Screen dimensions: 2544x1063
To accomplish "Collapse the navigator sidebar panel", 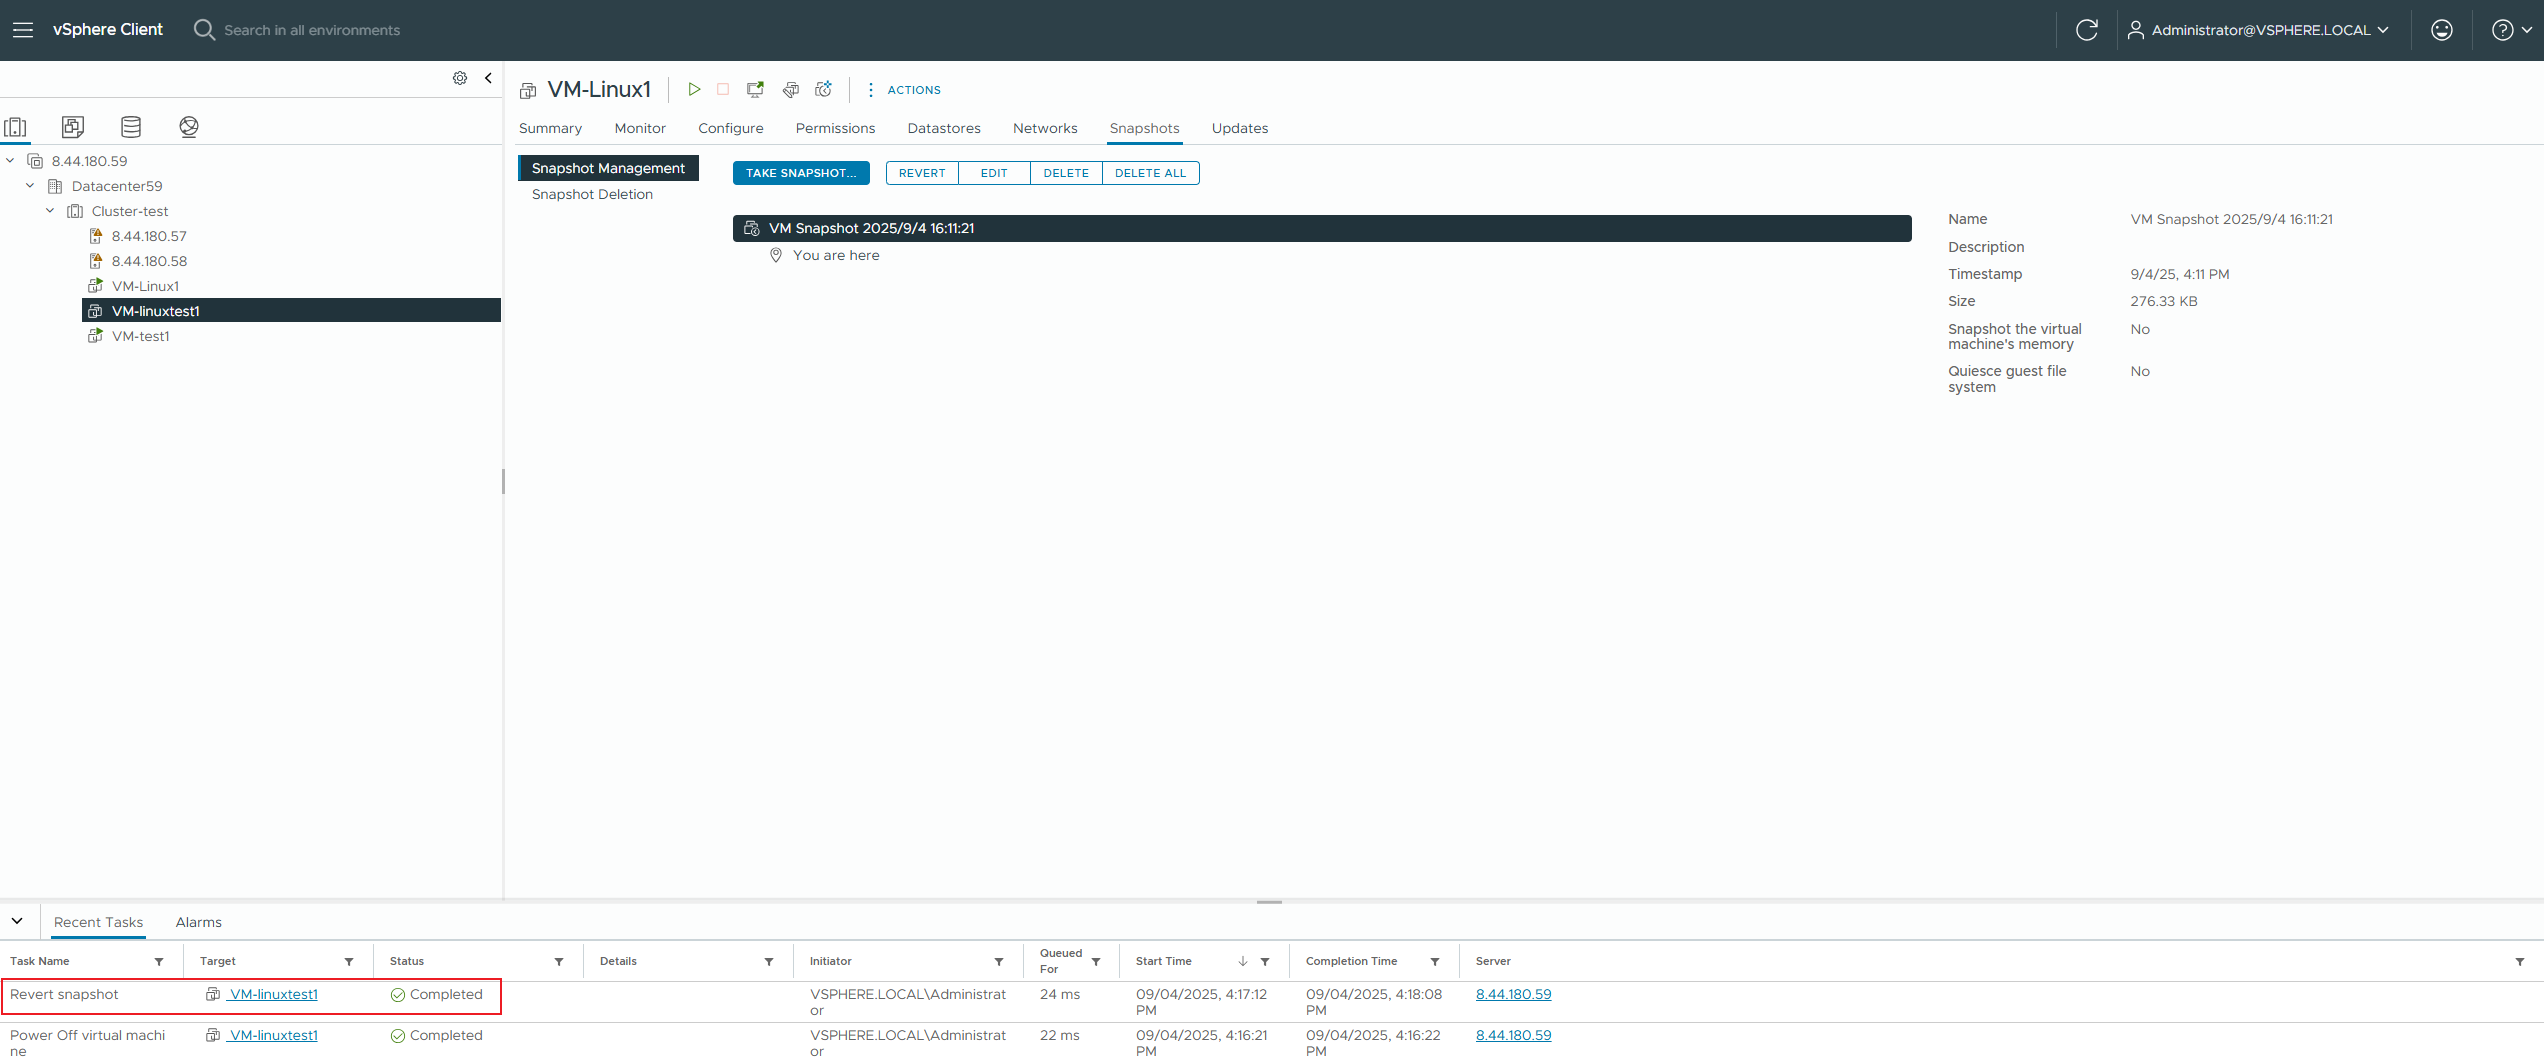I will [488, 78].
